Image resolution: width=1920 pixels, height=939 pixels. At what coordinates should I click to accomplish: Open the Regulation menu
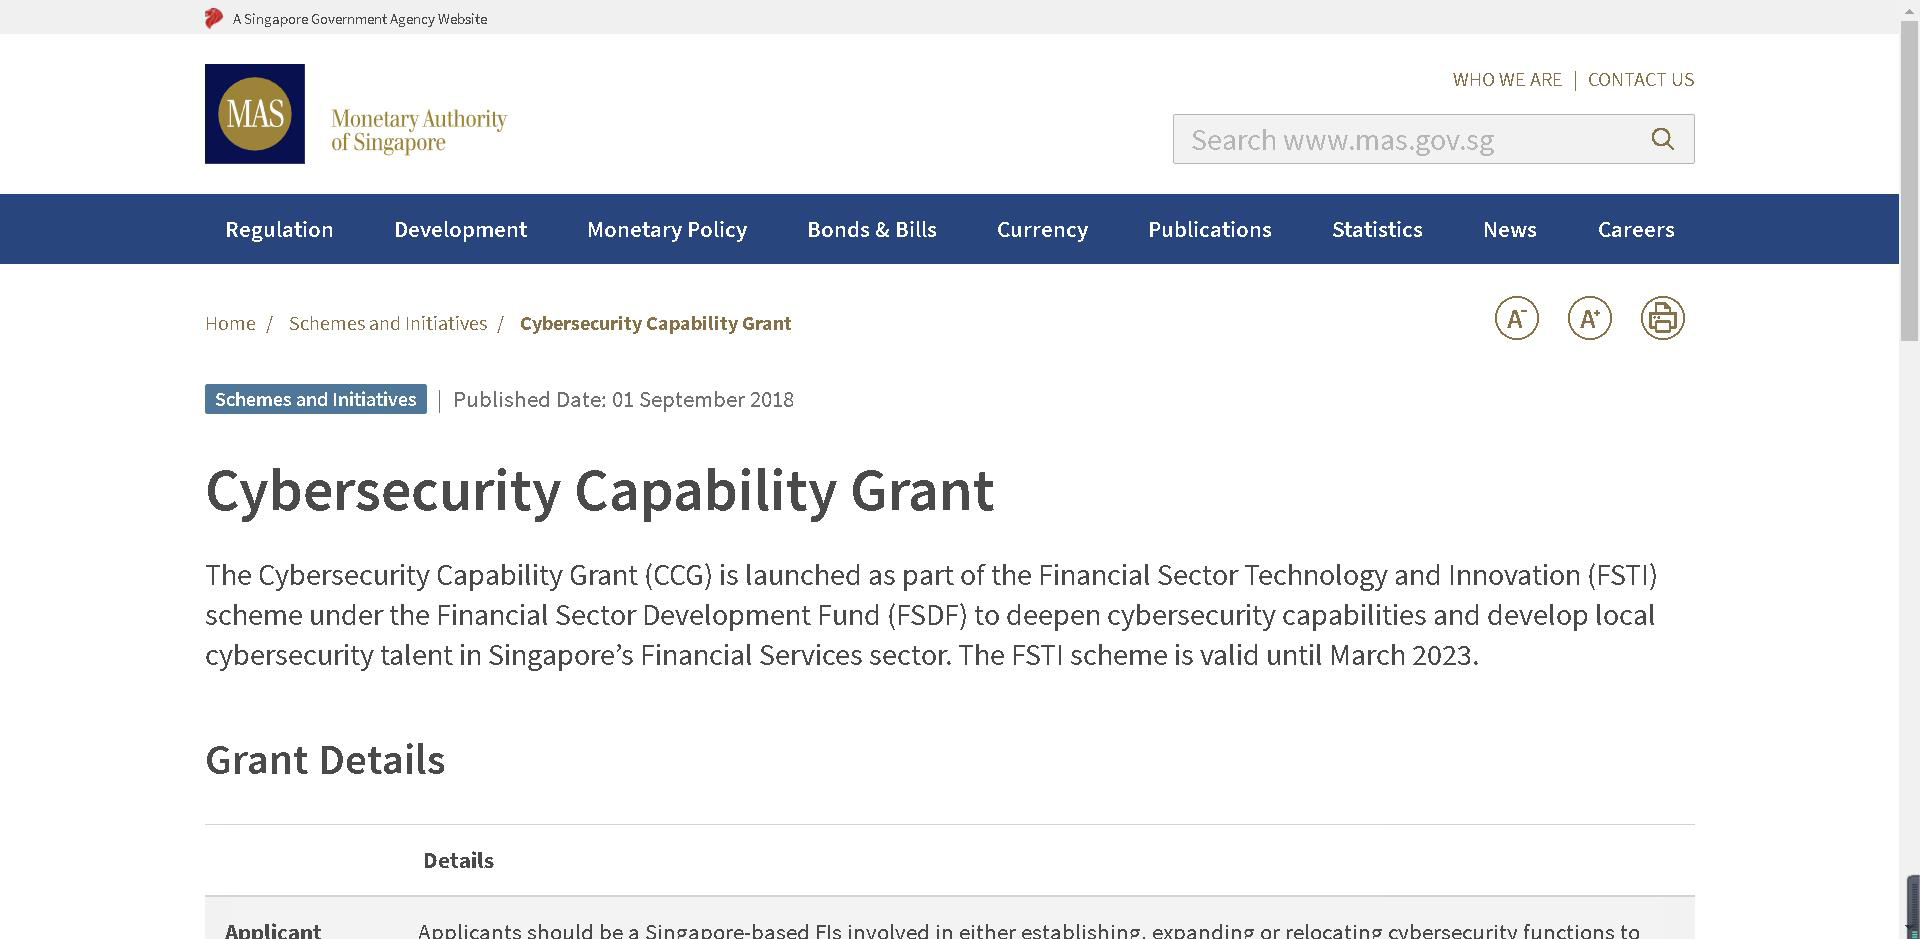coord(279,229)
